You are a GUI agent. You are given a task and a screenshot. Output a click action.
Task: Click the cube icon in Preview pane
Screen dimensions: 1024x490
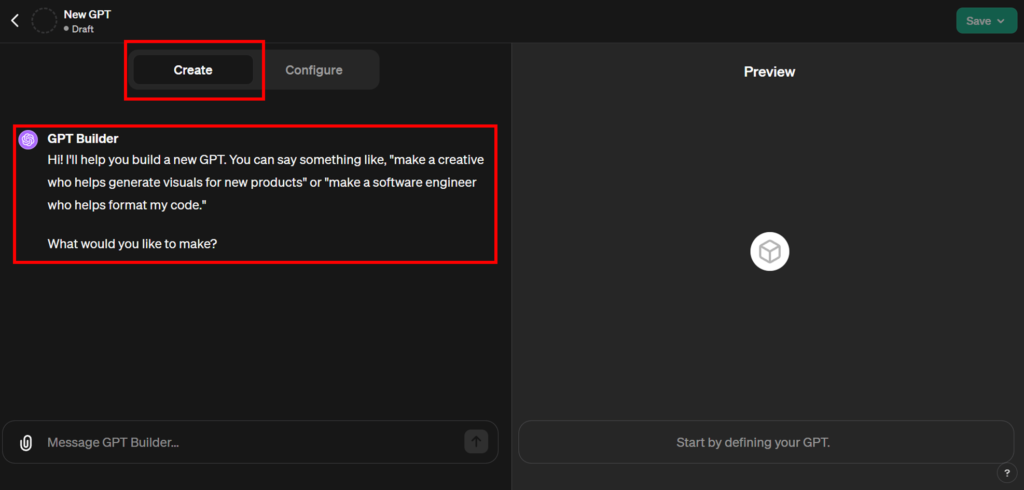(769, 252)
